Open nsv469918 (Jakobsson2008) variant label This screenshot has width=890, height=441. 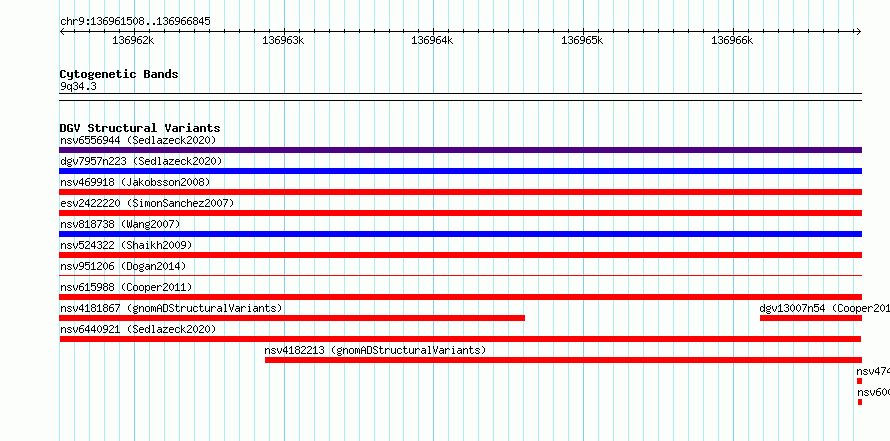[135, 182]
